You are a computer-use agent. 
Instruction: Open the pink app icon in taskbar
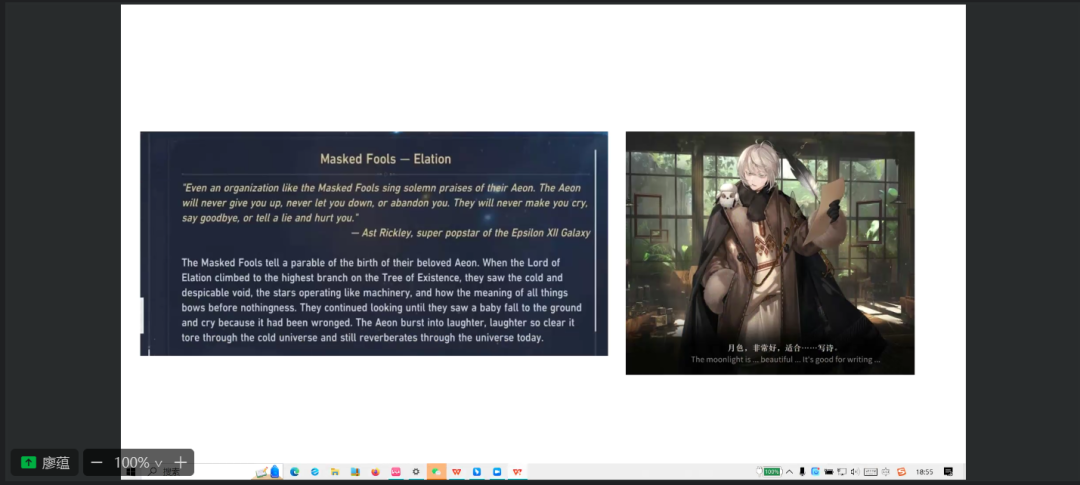396,472
